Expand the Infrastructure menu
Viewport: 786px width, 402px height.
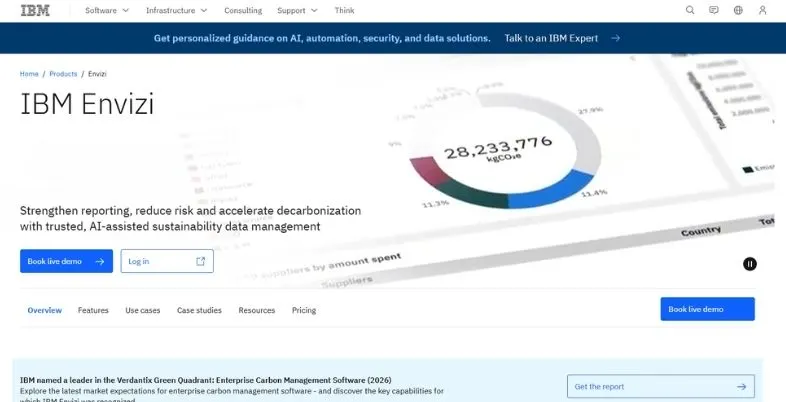(x=176, y=10)
